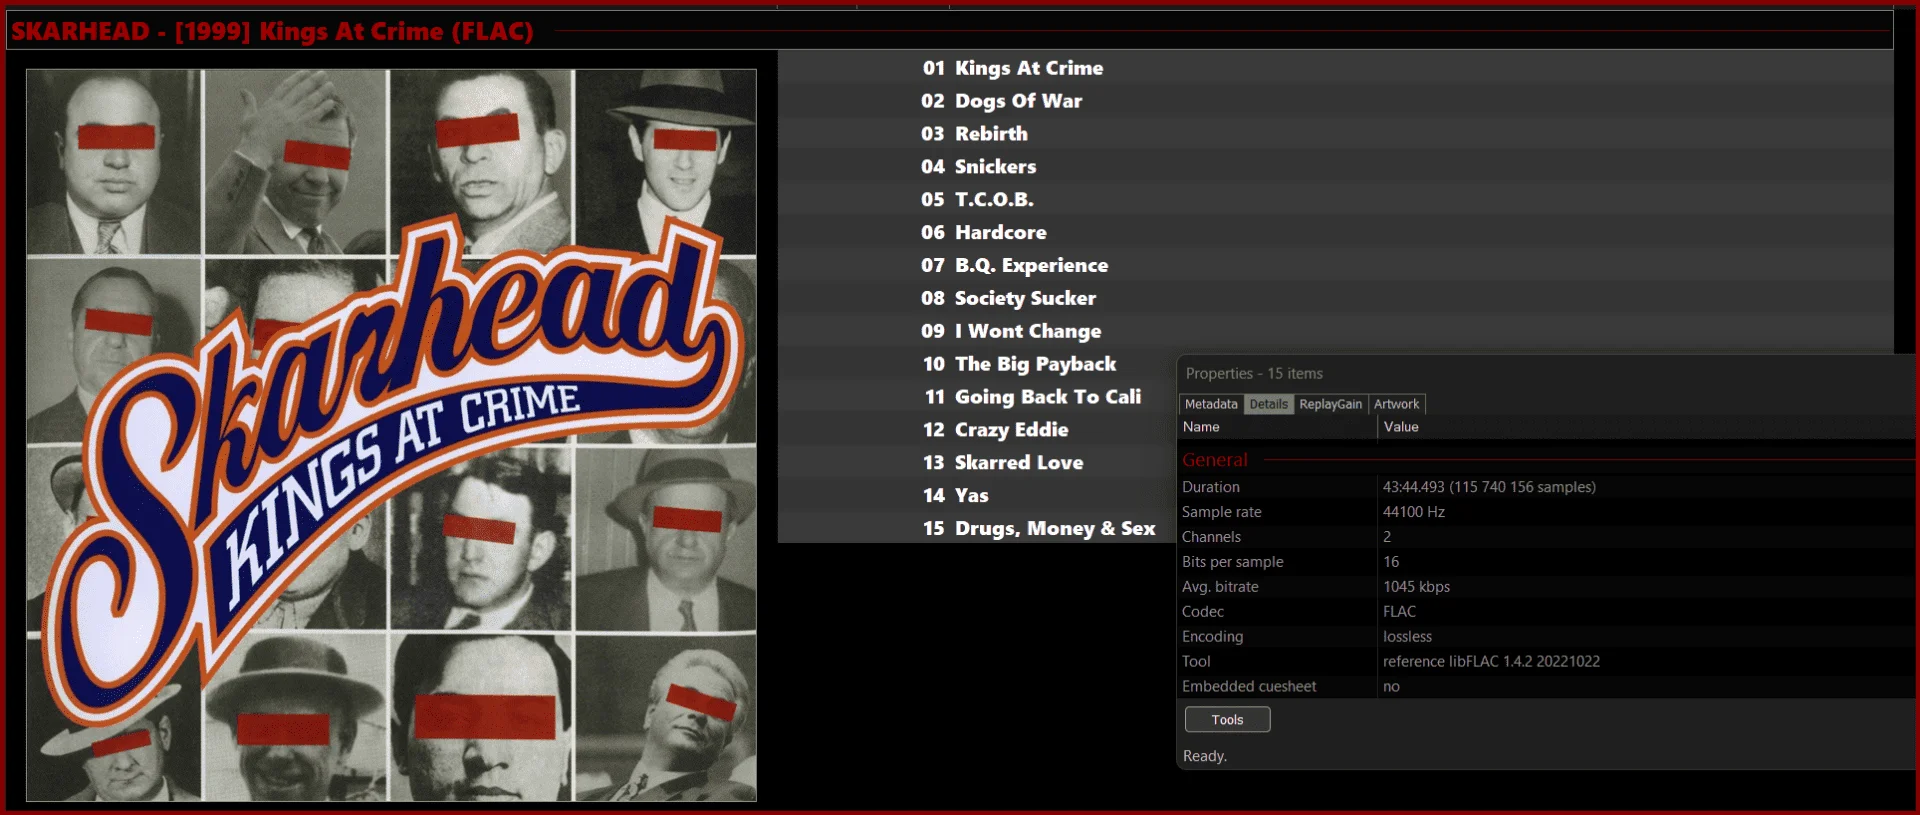The image size is (1920, 815).
Task: Select track 13 Skarred Love
Action: click(x=1002, y=463)
